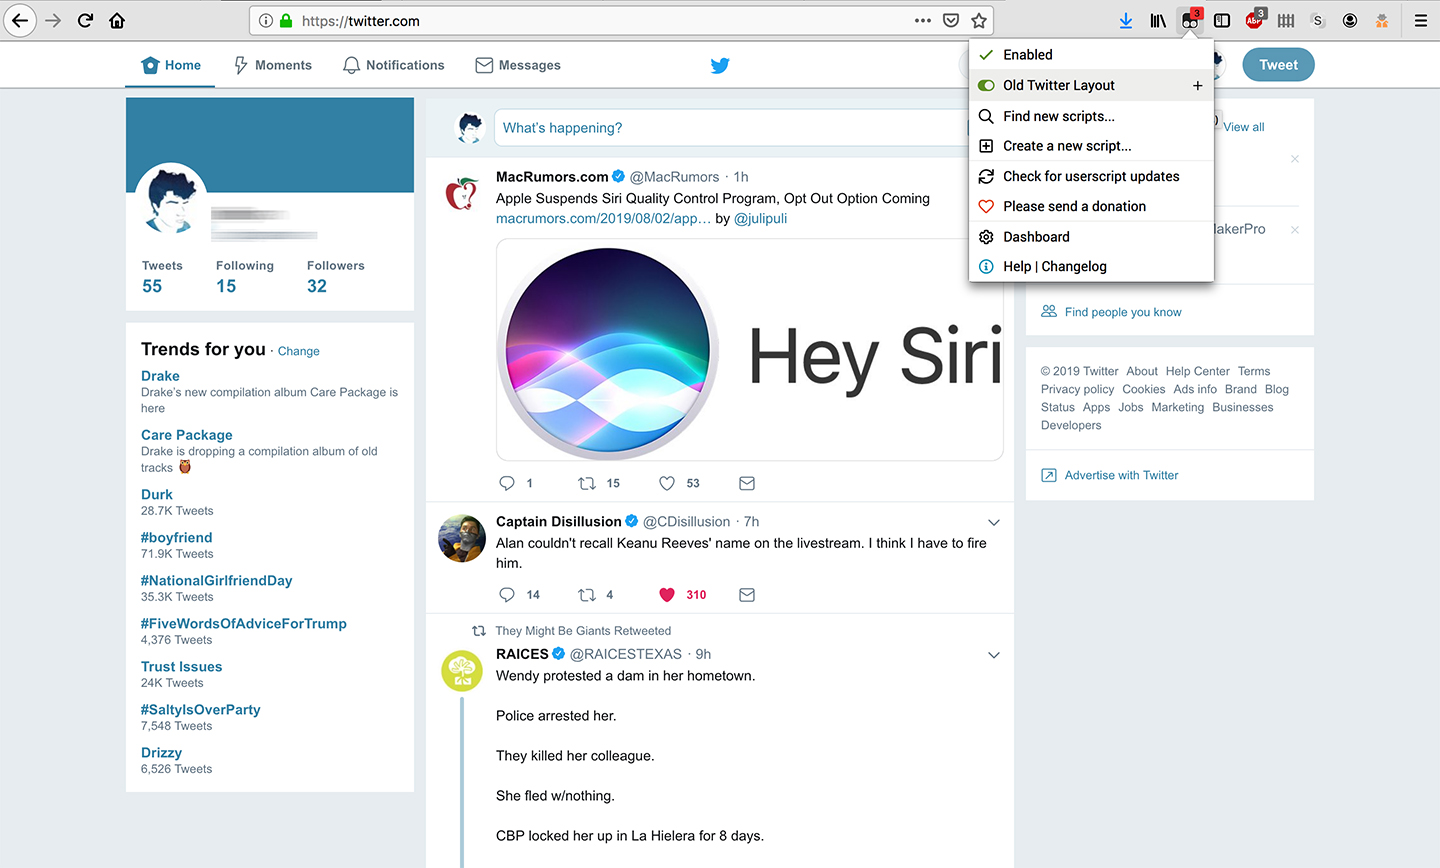Click Create a new script in the extension menu
This screenshot has height=868, width=1440.
[x=1066, y=146]
